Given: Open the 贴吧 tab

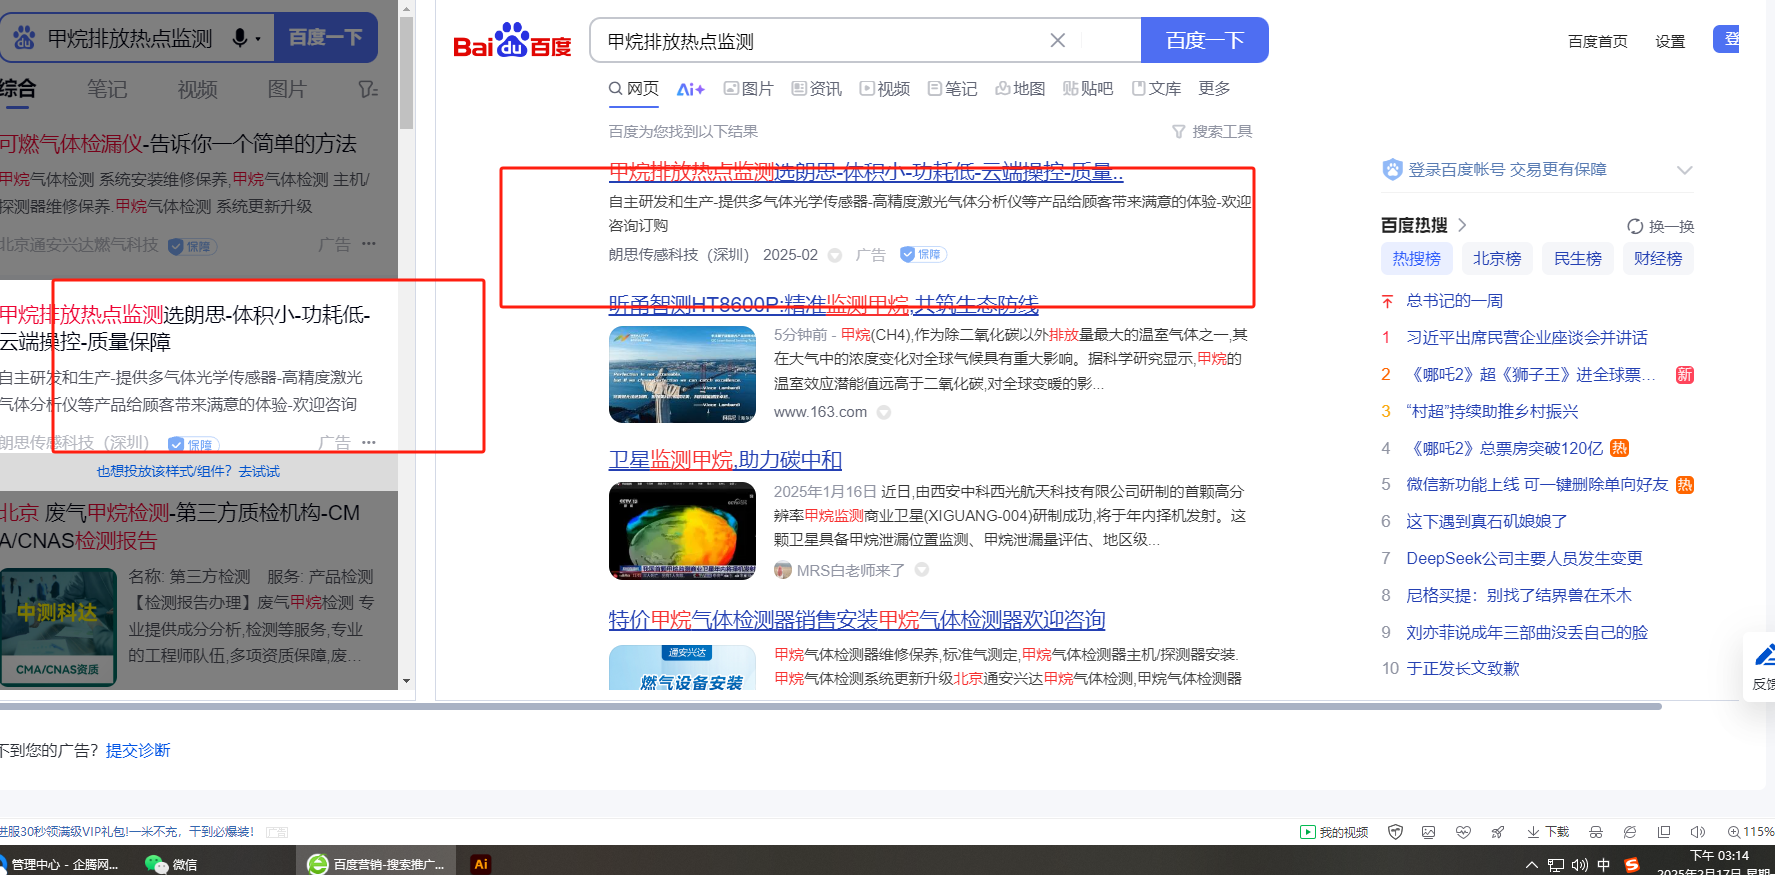Looking at the screenshot, I should (1088, 89).
